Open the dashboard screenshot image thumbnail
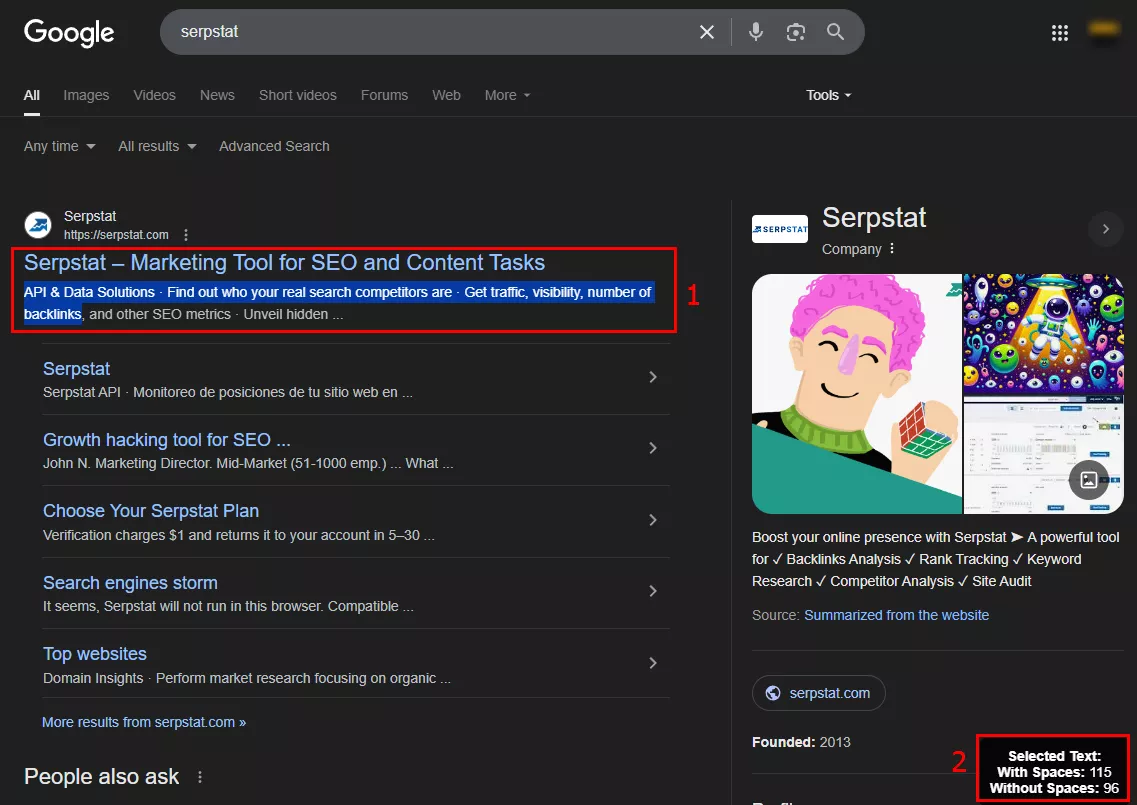1137x805 pixels. tap(1043, 455)
